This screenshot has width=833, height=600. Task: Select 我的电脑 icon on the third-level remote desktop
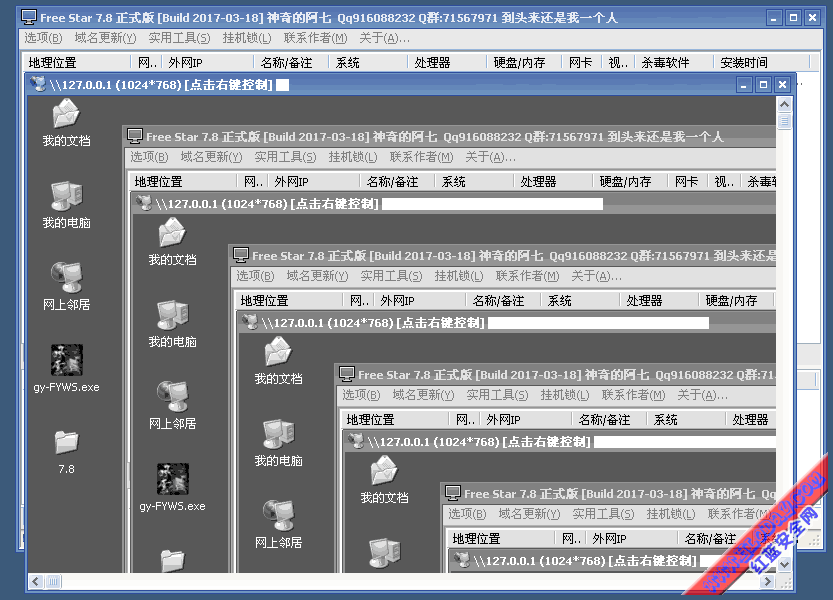point(278,443)
